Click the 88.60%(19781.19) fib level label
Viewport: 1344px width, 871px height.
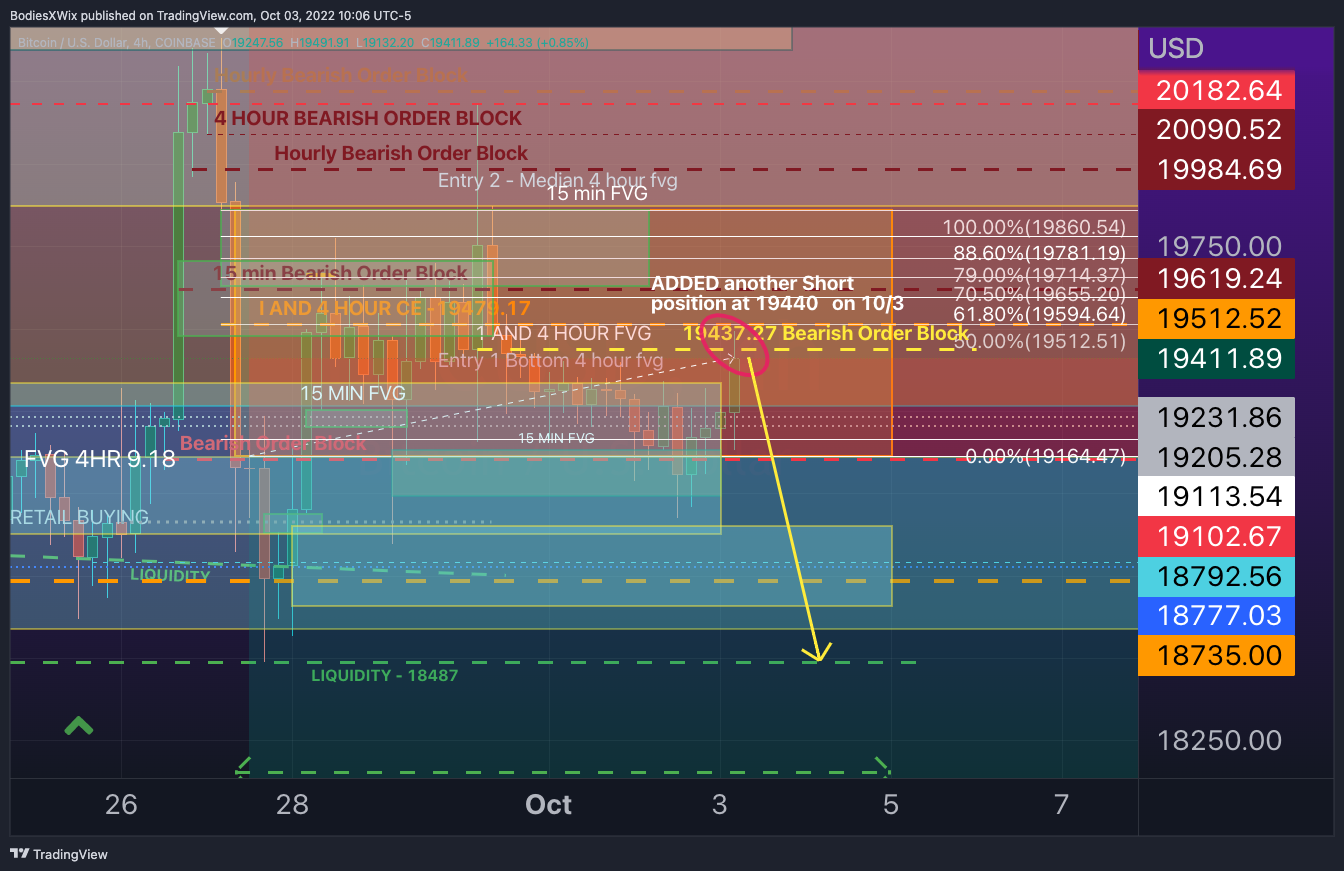click(1039, 253)
